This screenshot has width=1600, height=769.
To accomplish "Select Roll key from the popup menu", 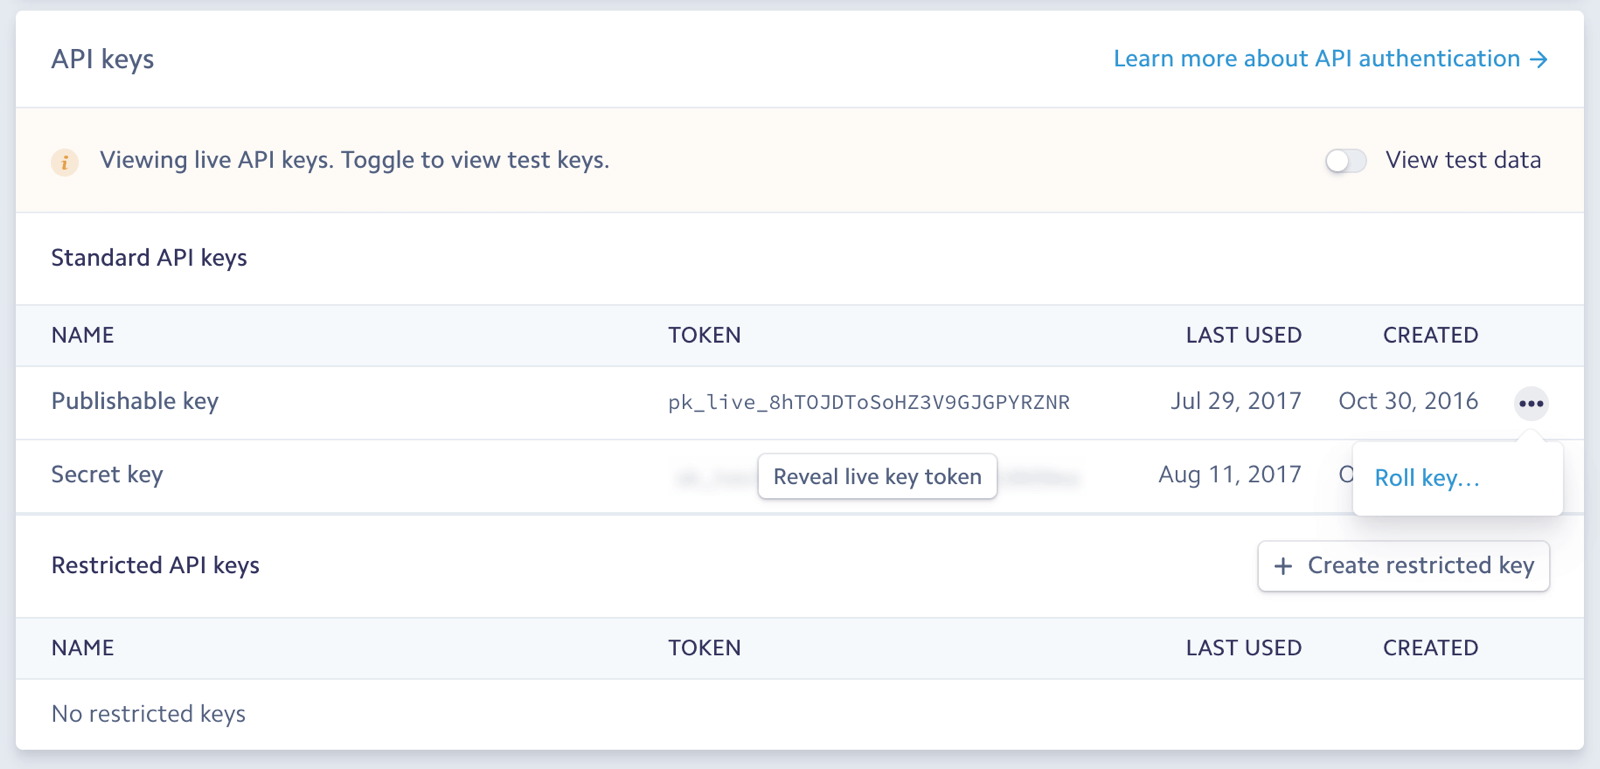I will (x=1426, y=478).
